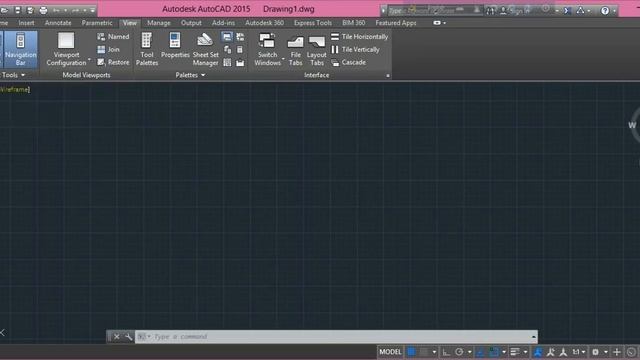This screenshot has height=360, width=640.
Task: Open Quick Access toolbar customize dropdown
Action: 93,10
